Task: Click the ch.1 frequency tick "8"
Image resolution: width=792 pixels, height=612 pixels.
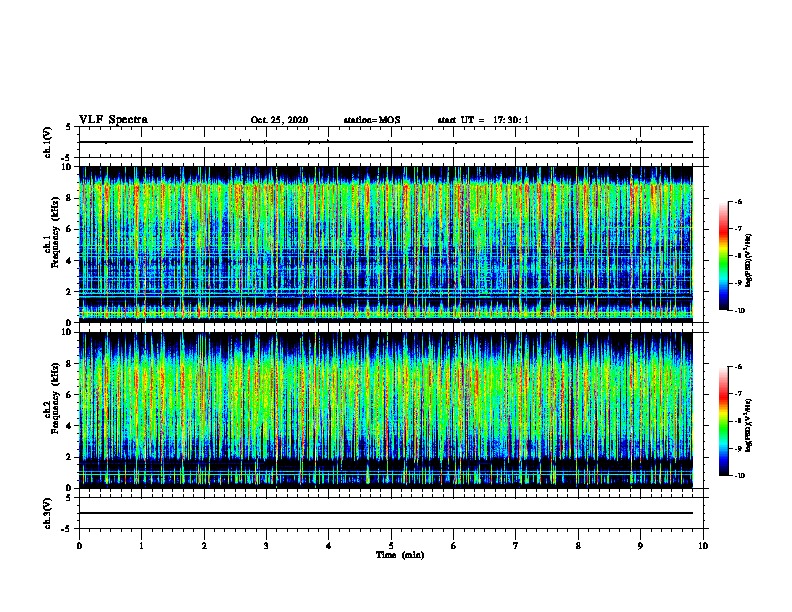Action: pos(69,198)
